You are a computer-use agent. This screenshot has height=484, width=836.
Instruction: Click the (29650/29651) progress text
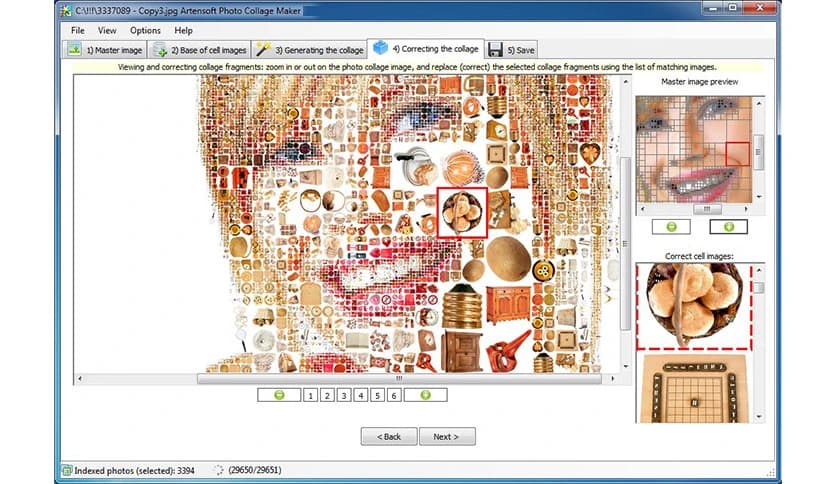(255, 470)
